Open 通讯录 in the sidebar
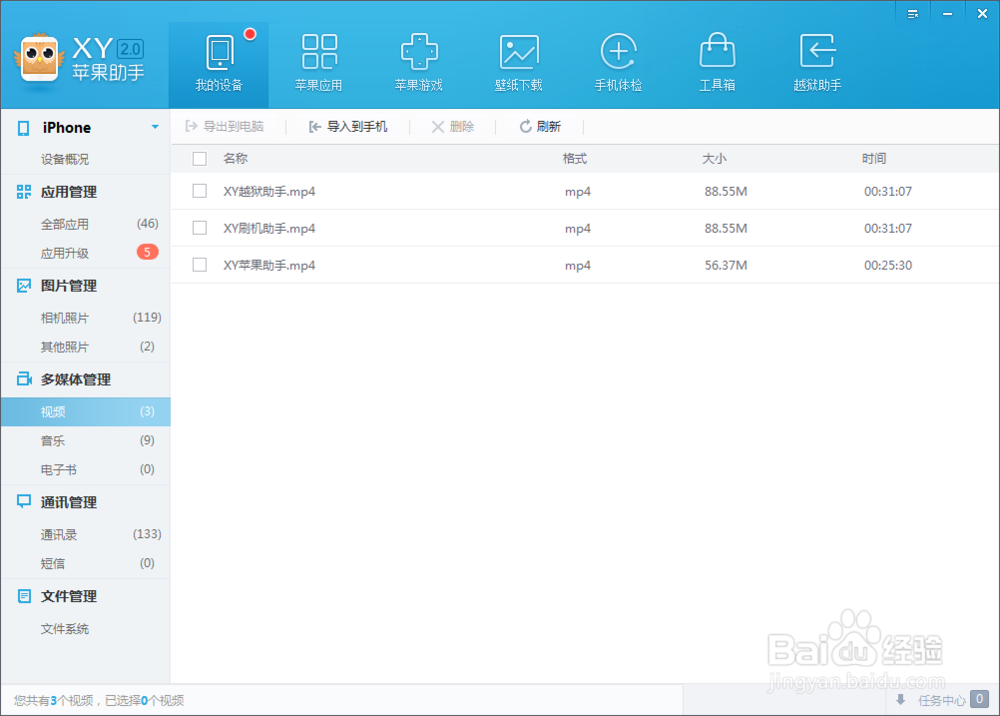The image size is (1000, 716). coord(59,534)
